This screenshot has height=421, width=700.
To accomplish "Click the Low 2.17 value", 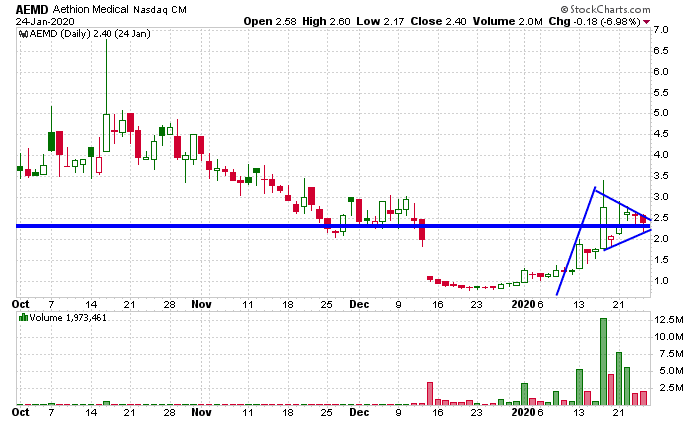I will pos(380,21).
